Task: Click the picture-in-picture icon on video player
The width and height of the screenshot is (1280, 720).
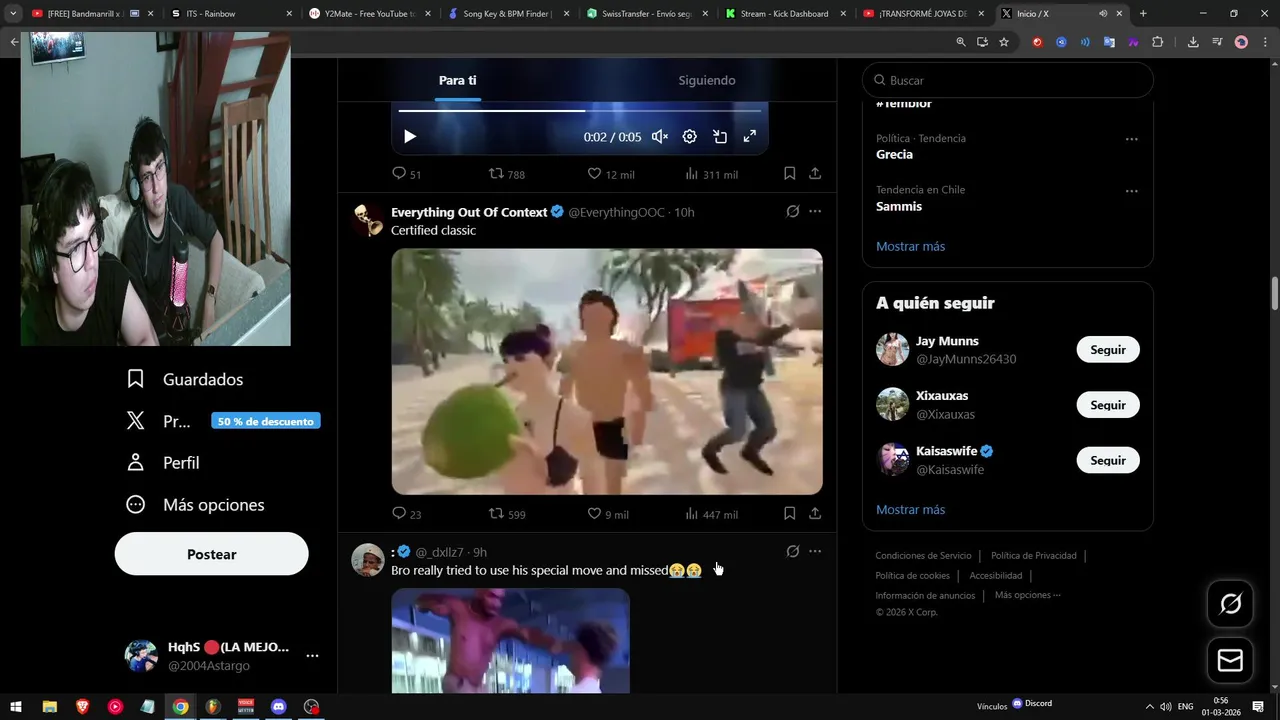Action: [720, 137]
